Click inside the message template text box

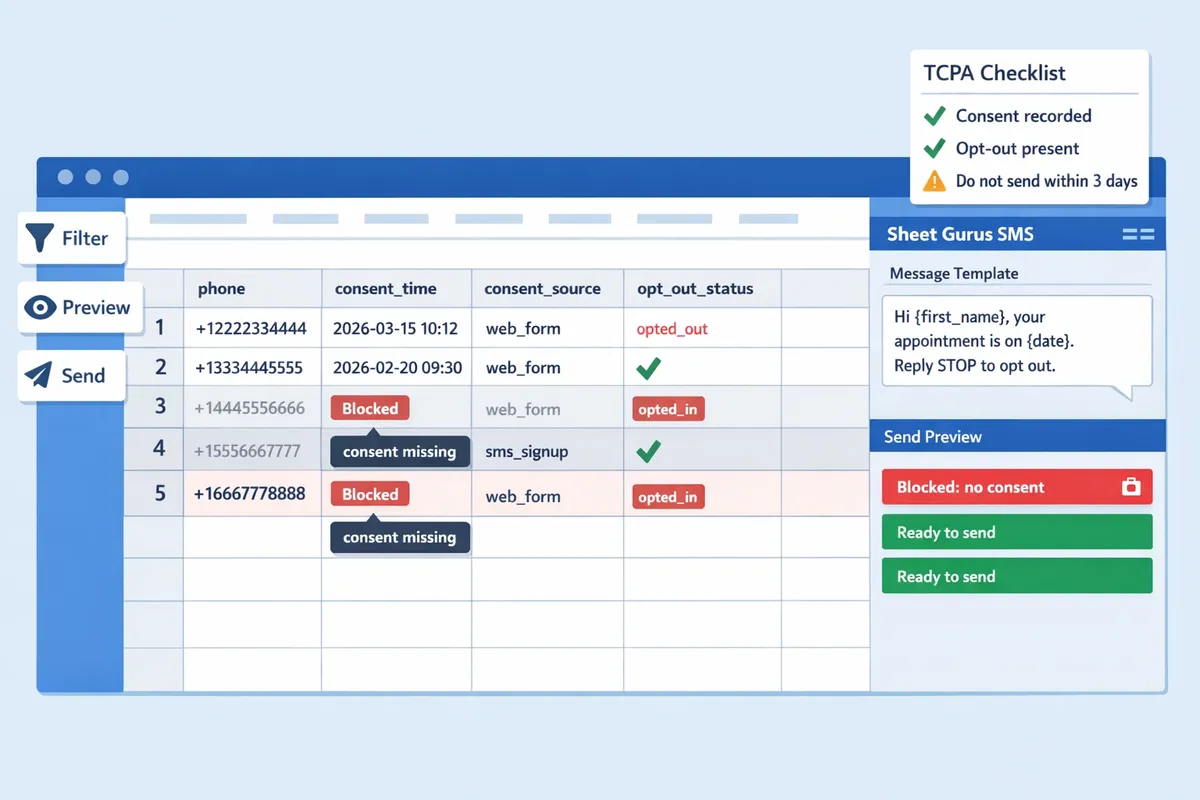coord(1015,340)
